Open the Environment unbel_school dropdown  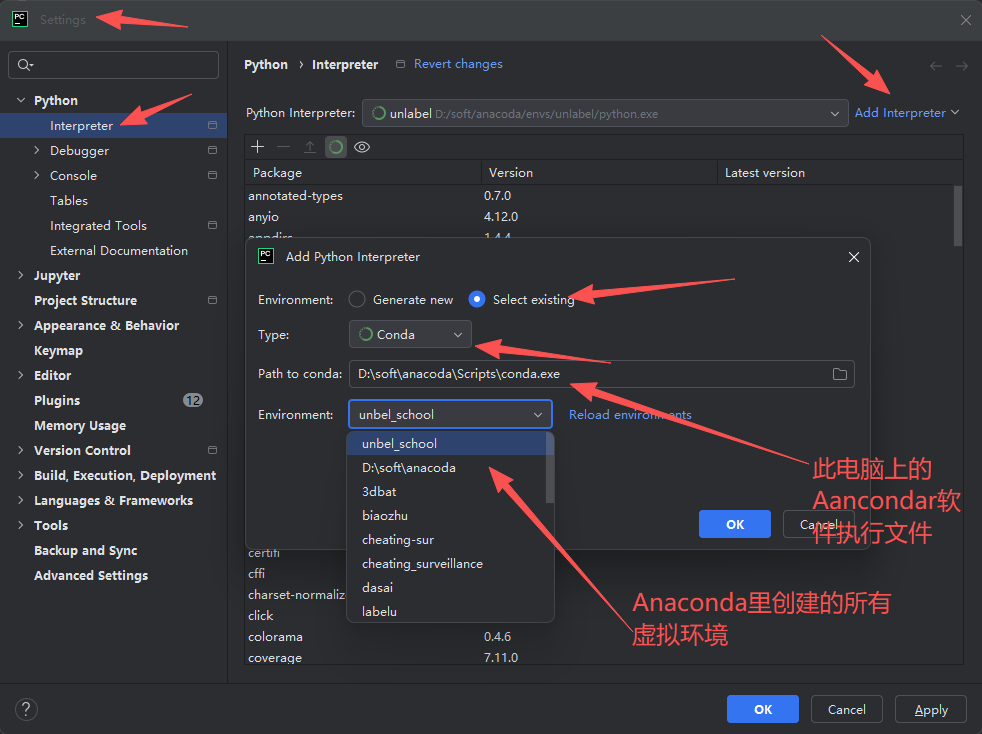[450, 415]
